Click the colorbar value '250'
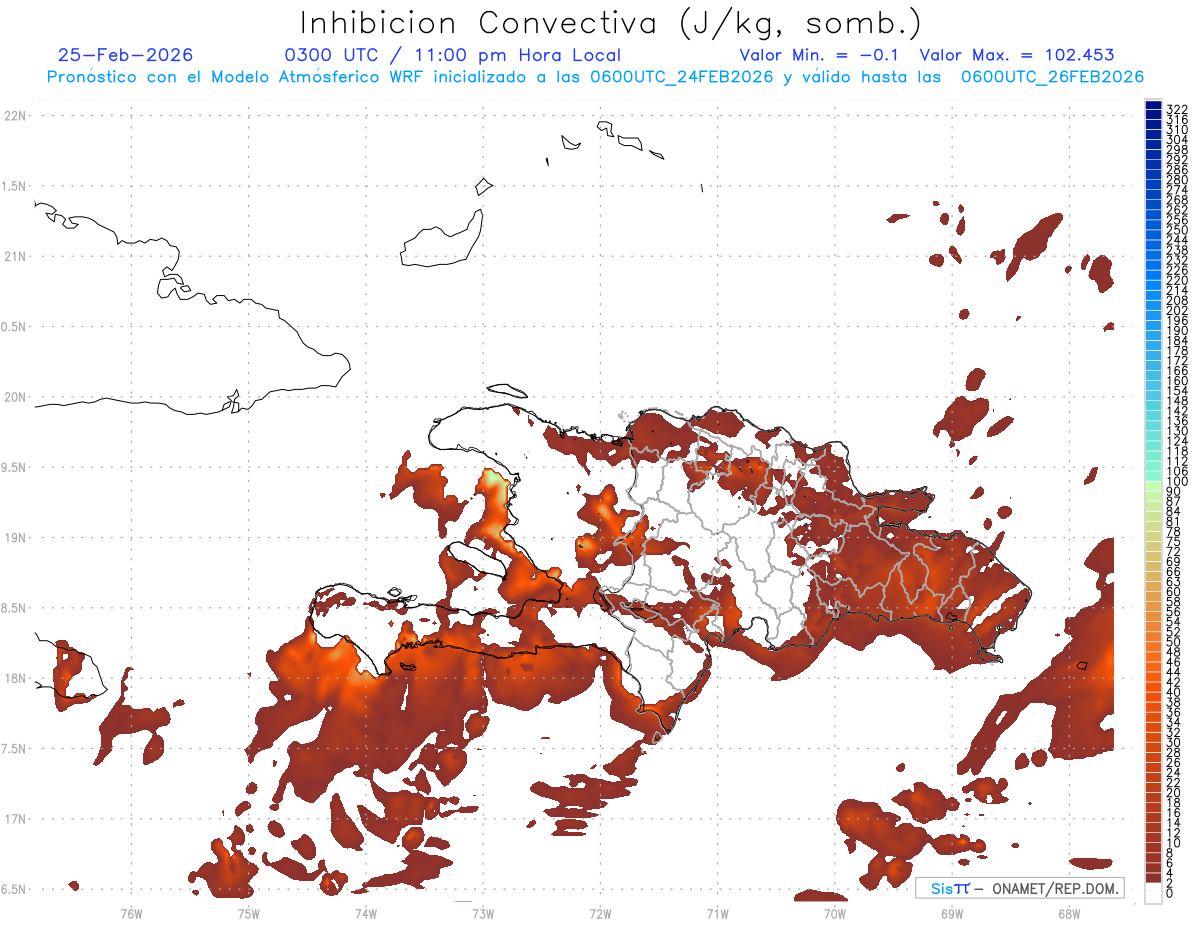The width and height of the screenshot is (1200, 927). [1176, 230]
